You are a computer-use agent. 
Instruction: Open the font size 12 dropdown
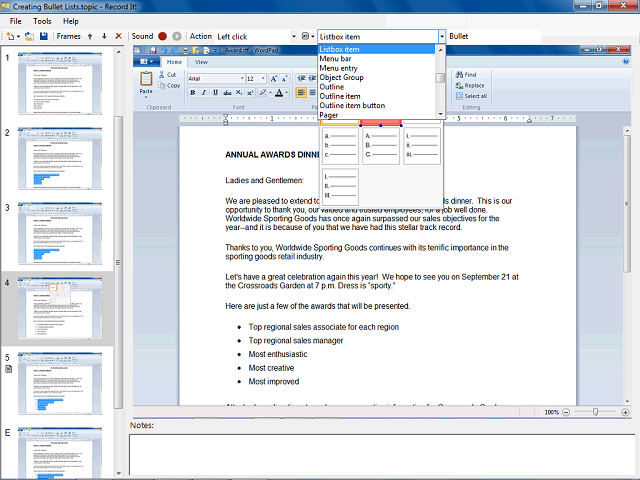(x=263, y=78)
